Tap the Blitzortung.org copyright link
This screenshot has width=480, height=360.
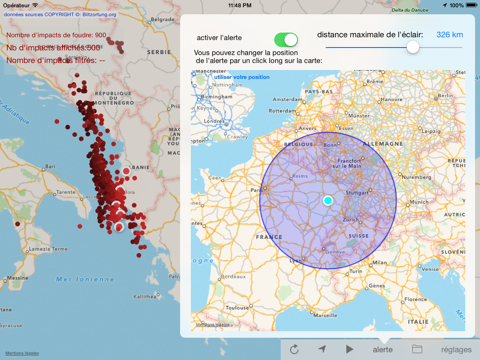pos(60,15)
